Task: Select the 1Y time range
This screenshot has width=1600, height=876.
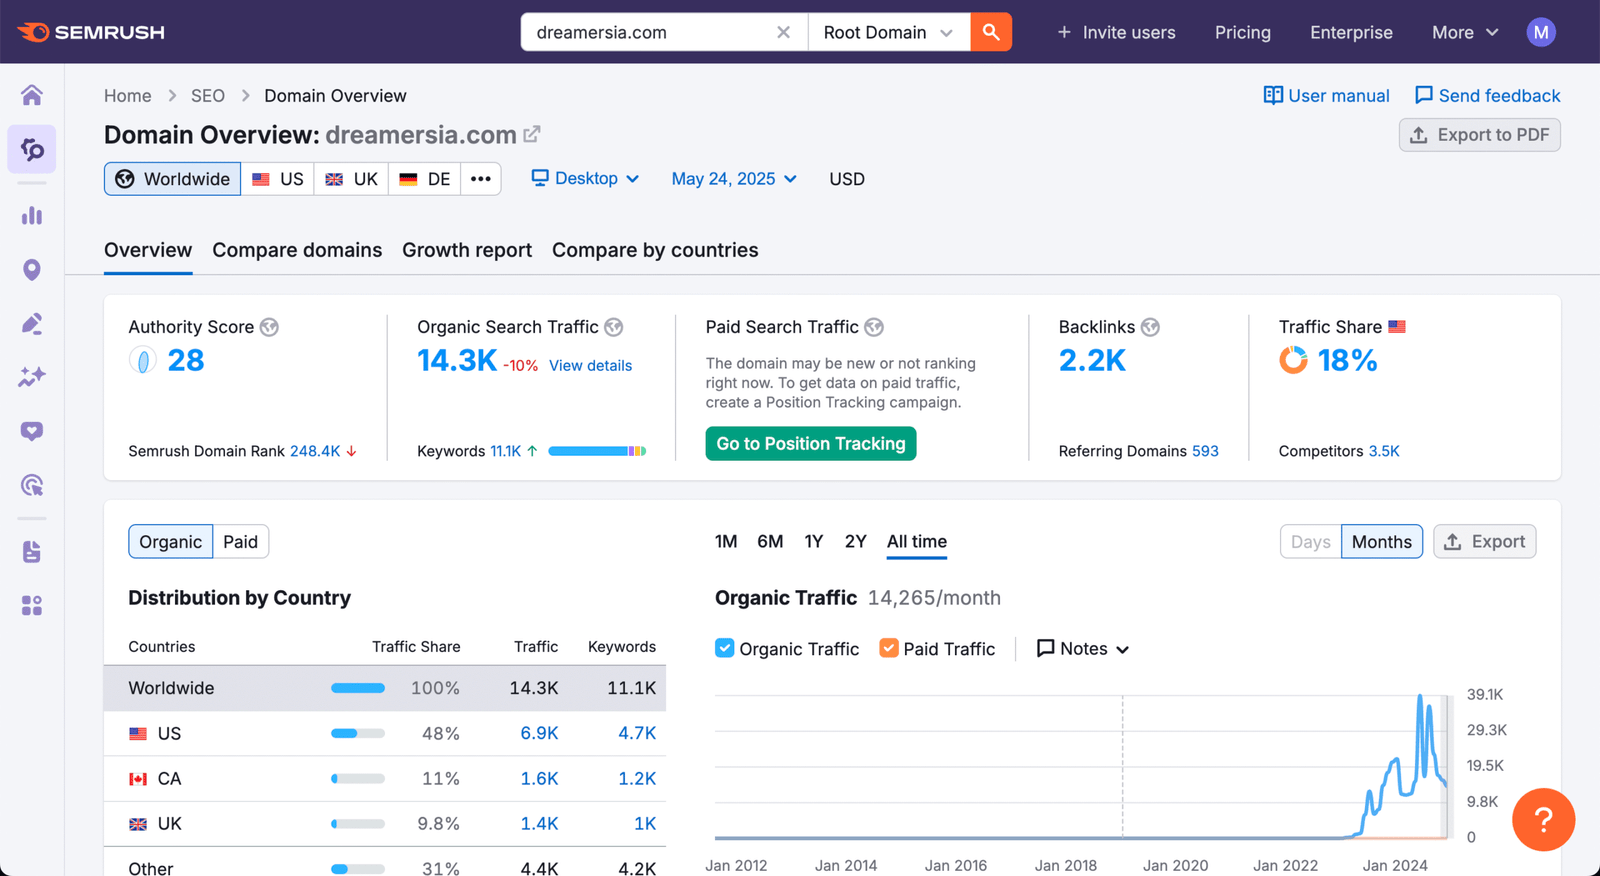Action: [x=814, y=541]
